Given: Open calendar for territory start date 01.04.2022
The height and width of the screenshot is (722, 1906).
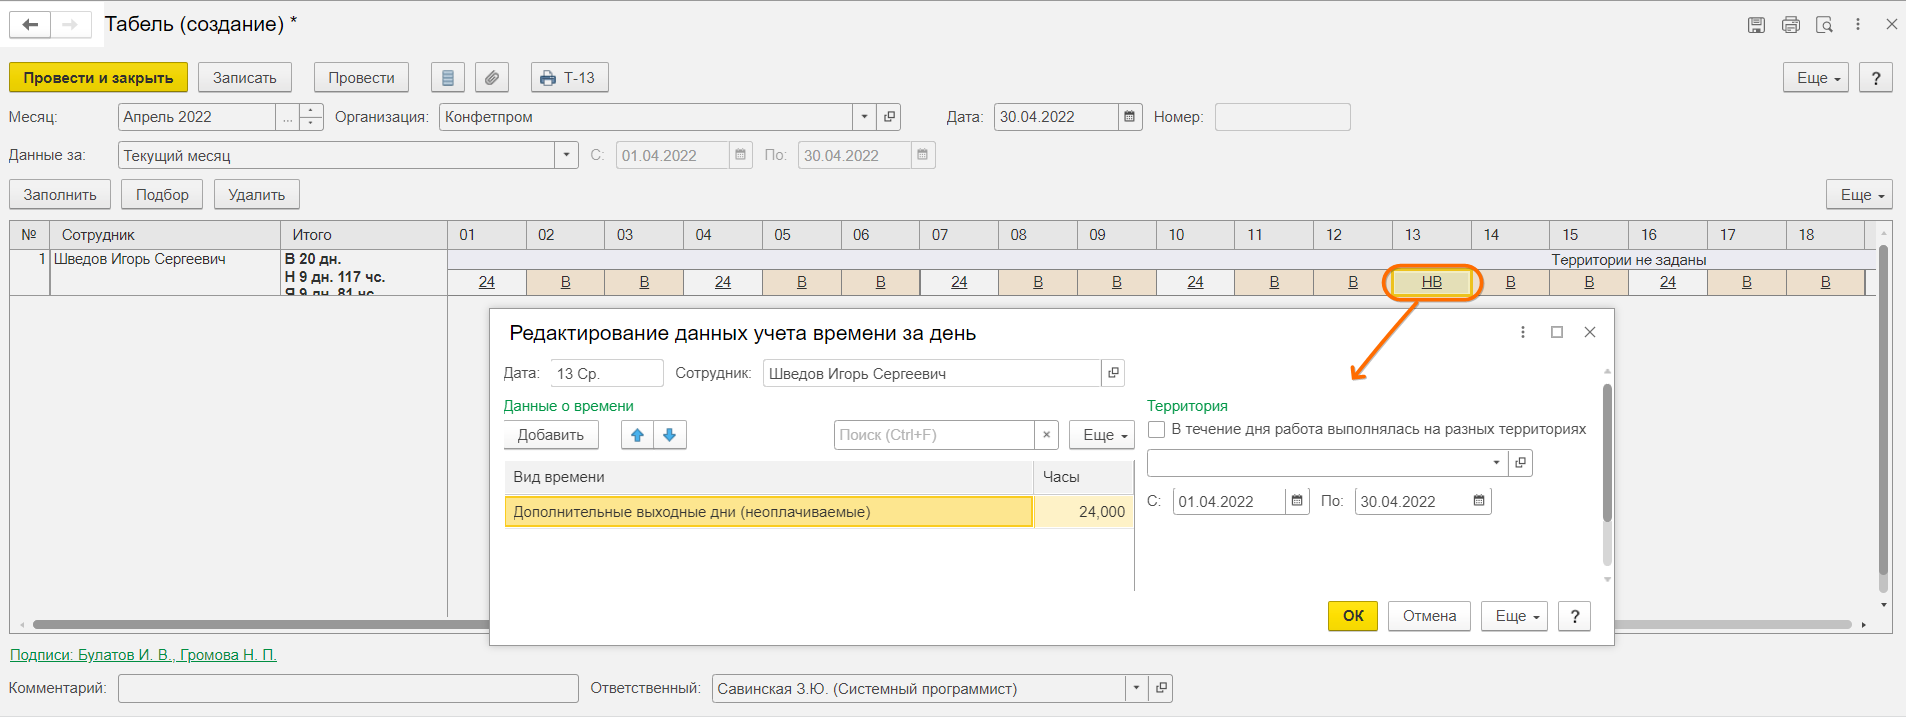Looking at the screenshot, I should coord(1297,501).
